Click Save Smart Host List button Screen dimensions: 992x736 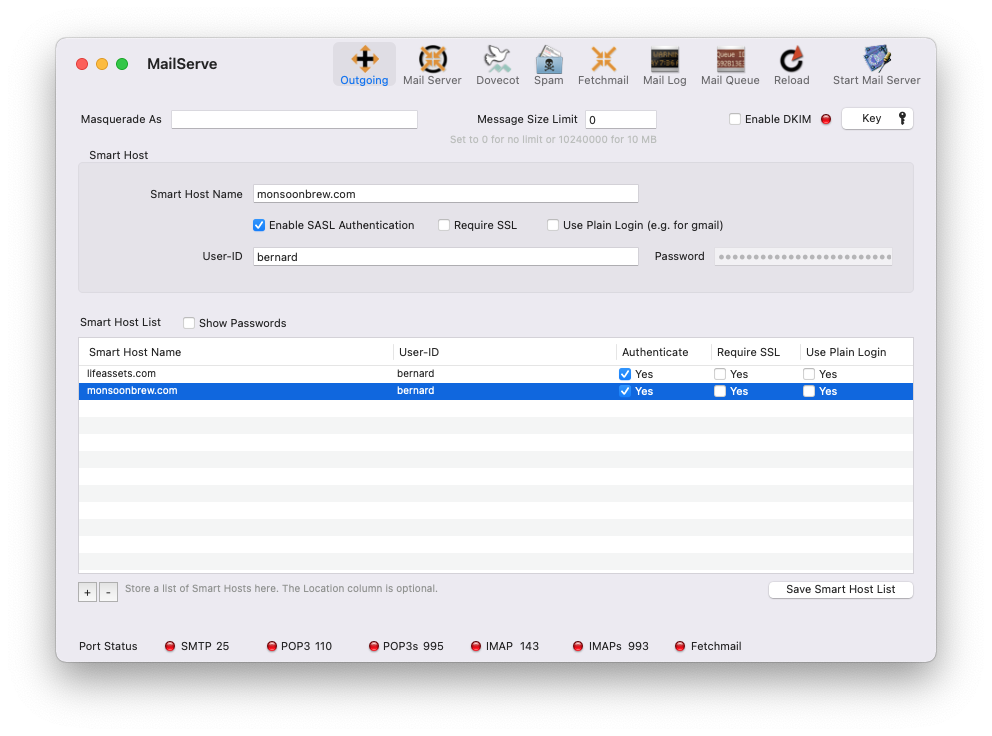point(840,589)
